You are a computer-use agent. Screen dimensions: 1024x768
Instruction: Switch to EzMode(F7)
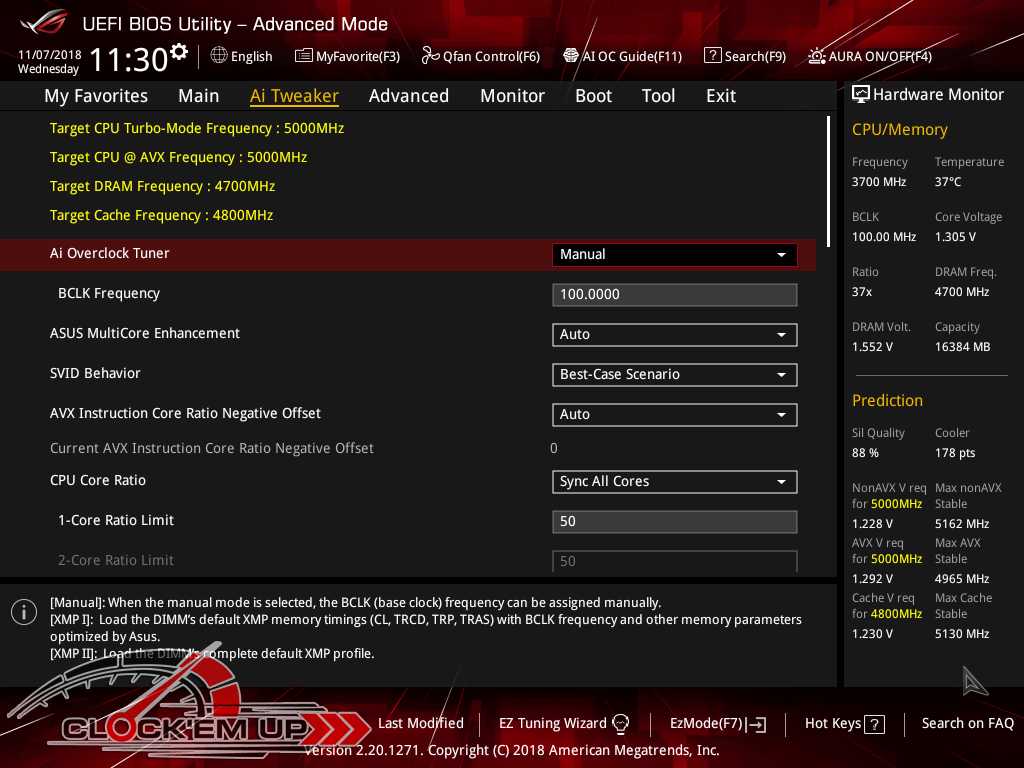click(717, 723)
